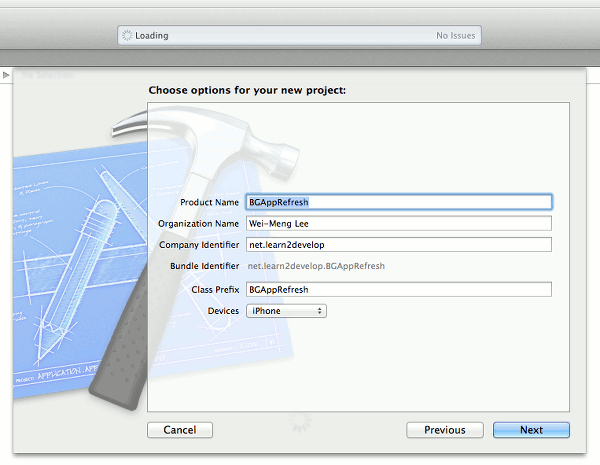The width and height of the screenshot is (600, 465).
Task: Click the Loading spinner icon
Action: (x=126, y=36)
